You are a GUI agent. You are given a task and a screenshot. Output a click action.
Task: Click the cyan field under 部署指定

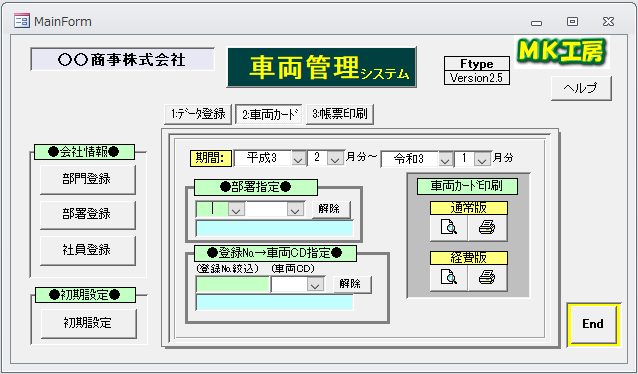(x=275, y=228)
